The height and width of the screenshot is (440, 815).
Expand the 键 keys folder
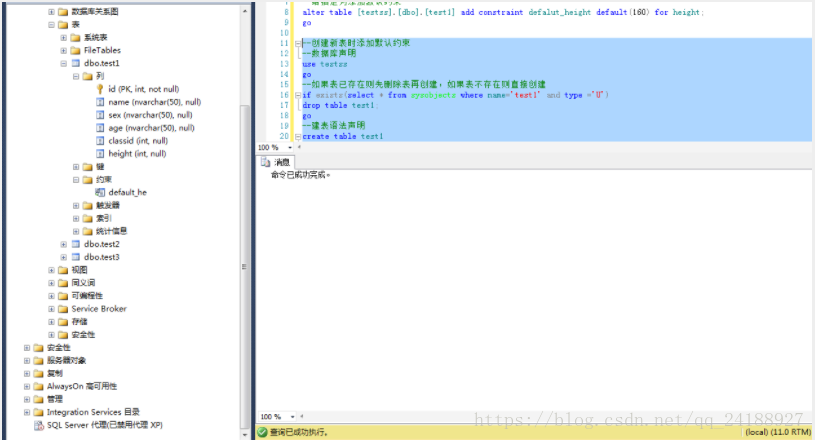coord(76,167)
